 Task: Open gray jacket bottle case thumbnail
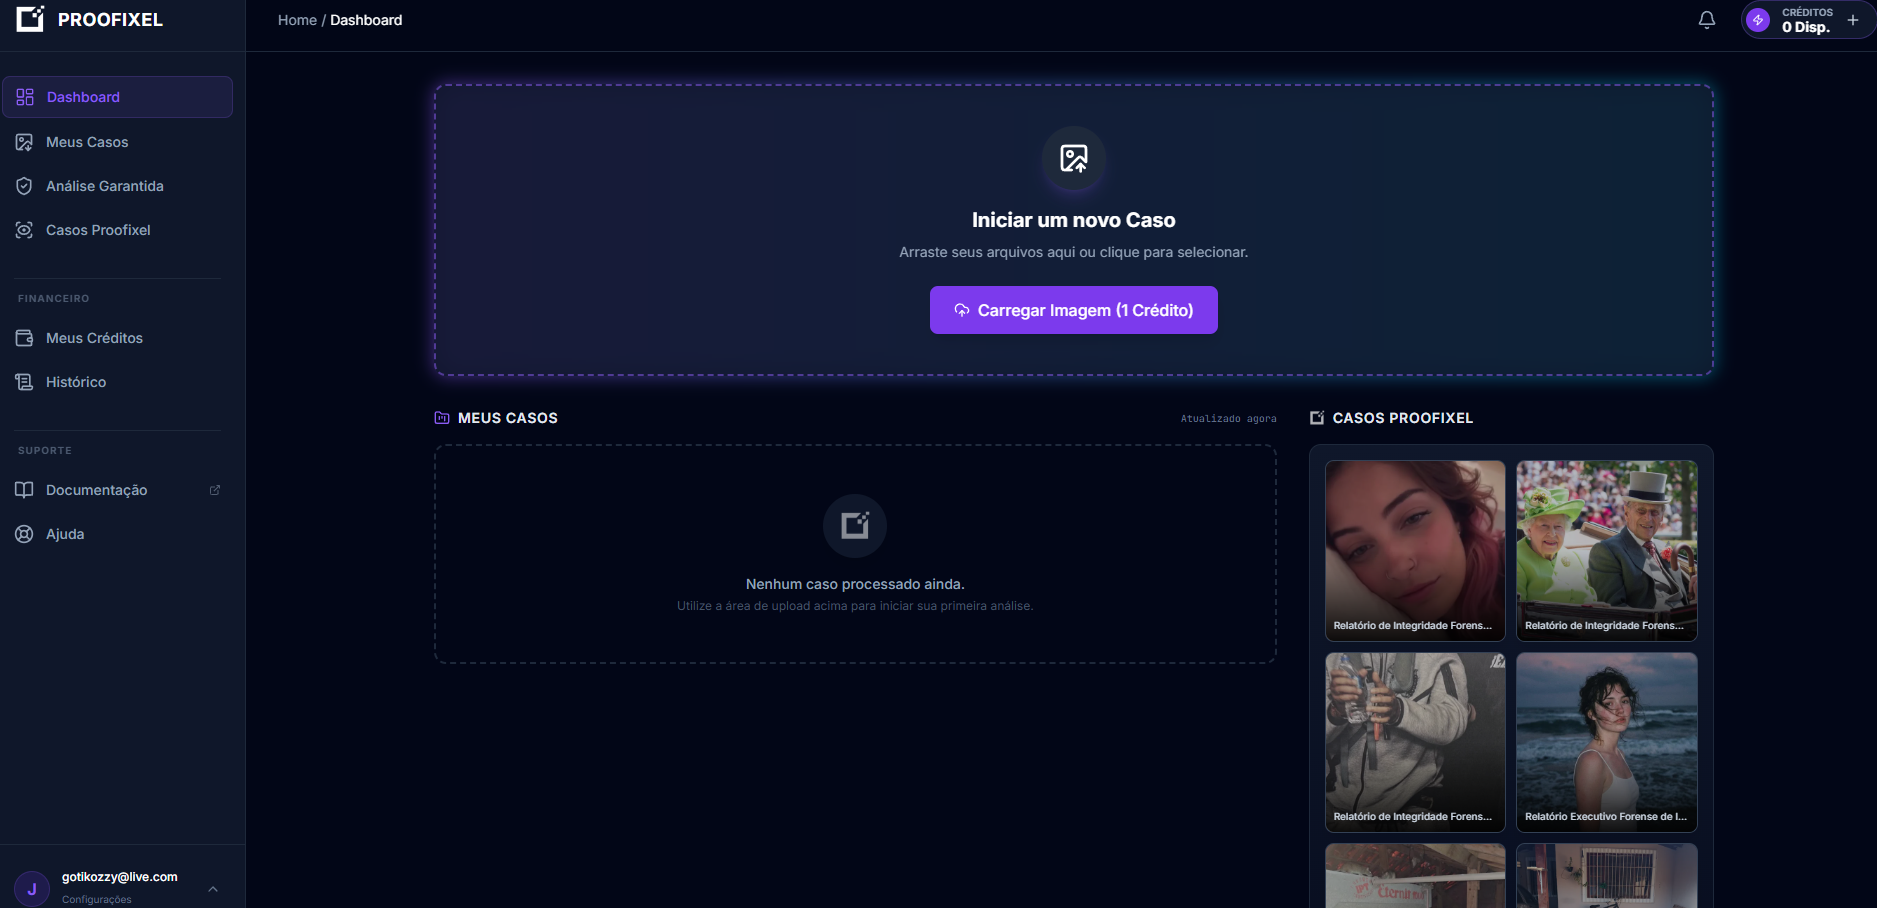tap(1415, 742)
